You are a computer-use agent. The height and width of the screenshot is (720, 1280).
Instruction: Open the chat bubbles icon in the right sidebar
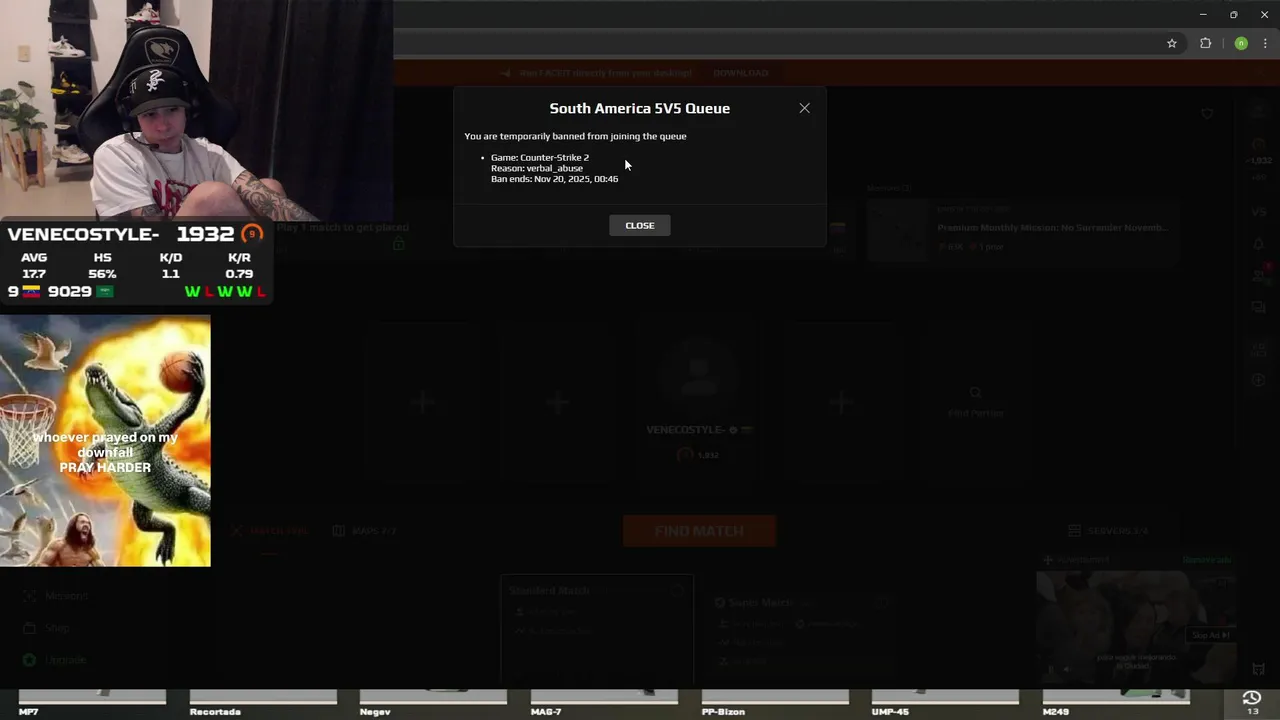(x=1259, y=307)
